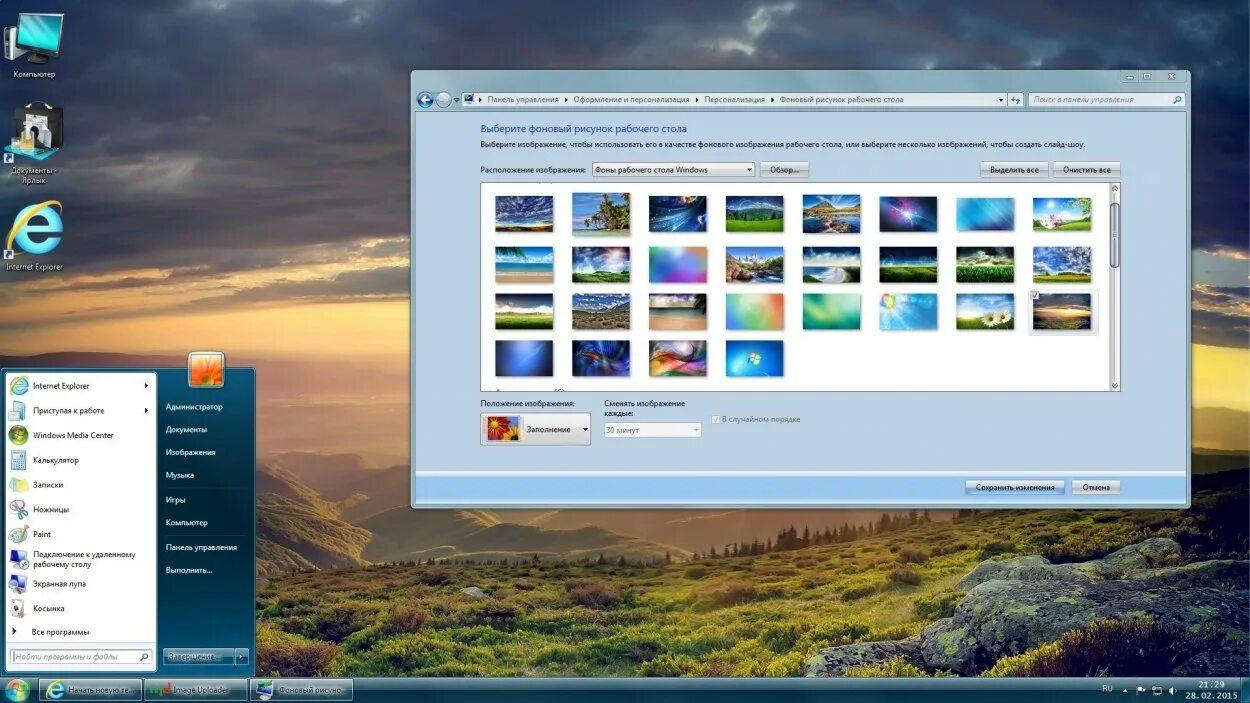Click 'Оформление и персонализация' breadcrumb
Viewport: 1250px width, 703px height.
[631, 100]
